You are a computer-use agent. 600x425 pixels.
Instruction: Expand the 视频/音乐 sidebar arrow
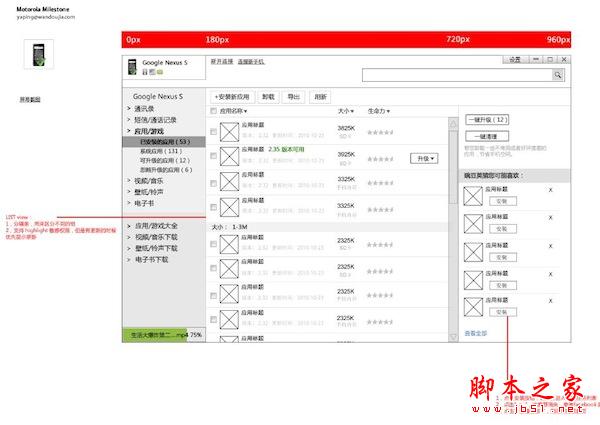[x=129, y=180]
